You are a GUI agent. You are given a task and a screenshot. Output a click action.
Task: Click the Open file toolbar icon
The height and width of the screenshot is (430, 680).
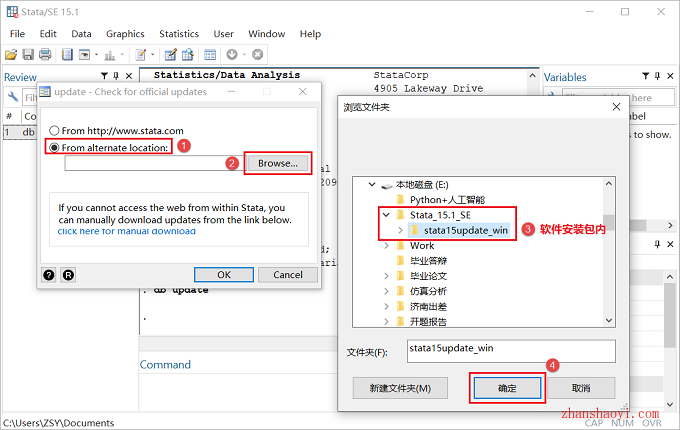[11, 55]
